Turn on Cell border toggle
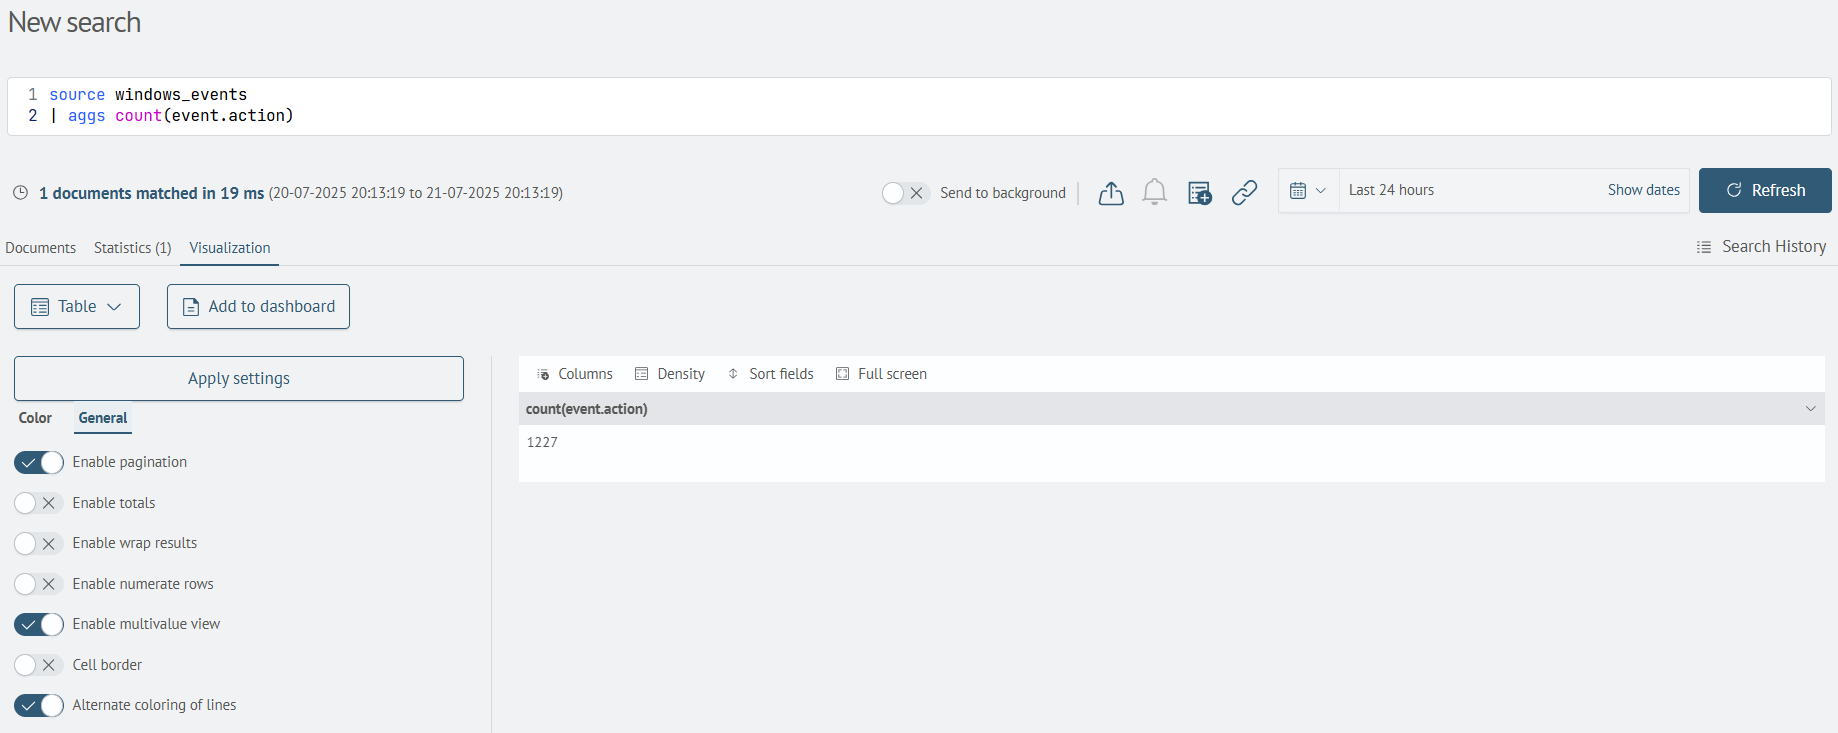The width and height of the screenshot is (1838, 733). point(39,665)
